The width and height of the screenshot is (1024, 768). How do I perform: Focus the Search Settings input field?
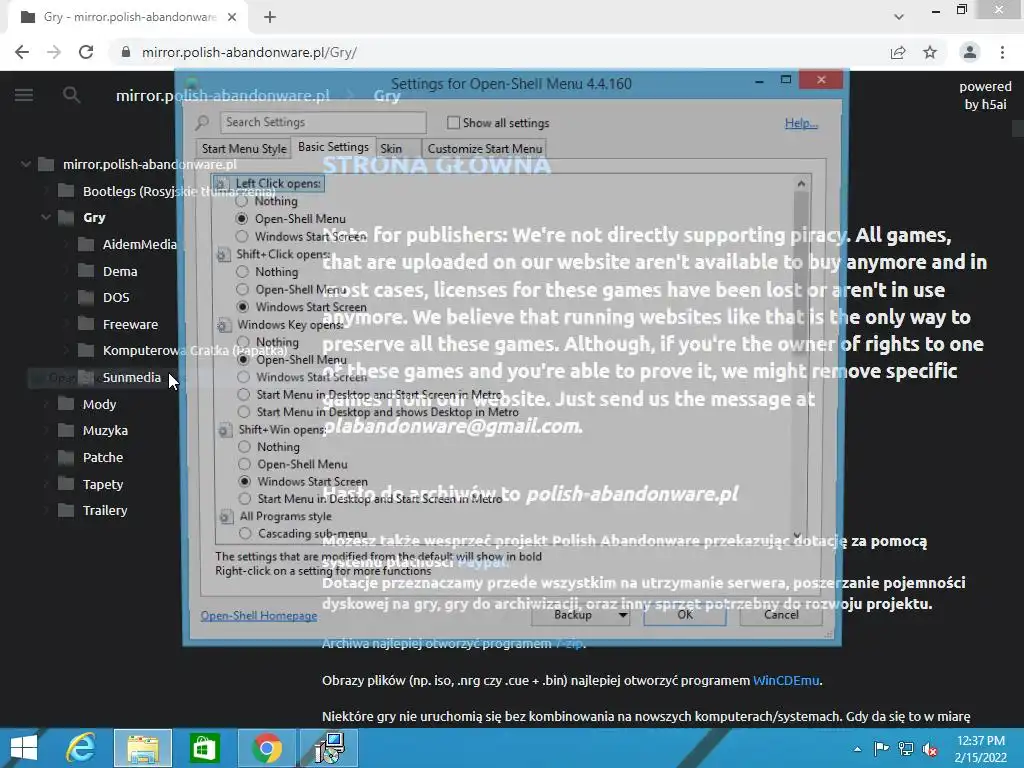(323, 122)
